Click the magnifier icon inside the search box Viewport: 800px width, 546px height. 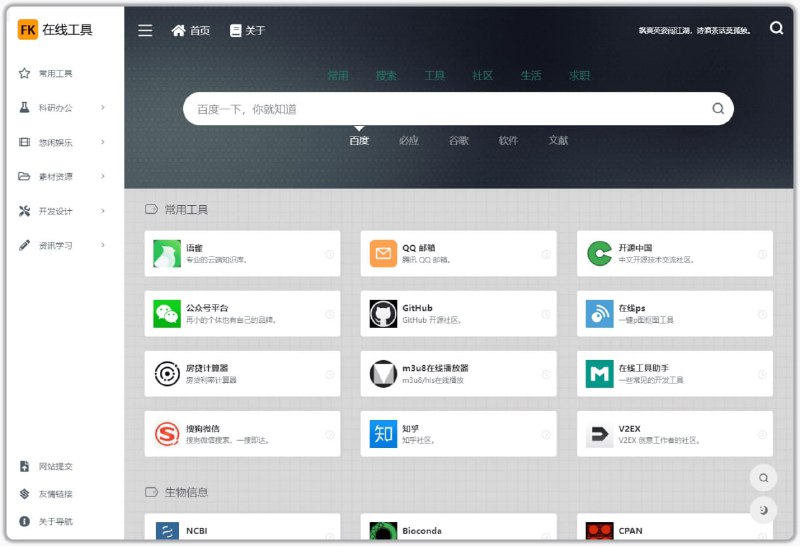click(717, 109)
